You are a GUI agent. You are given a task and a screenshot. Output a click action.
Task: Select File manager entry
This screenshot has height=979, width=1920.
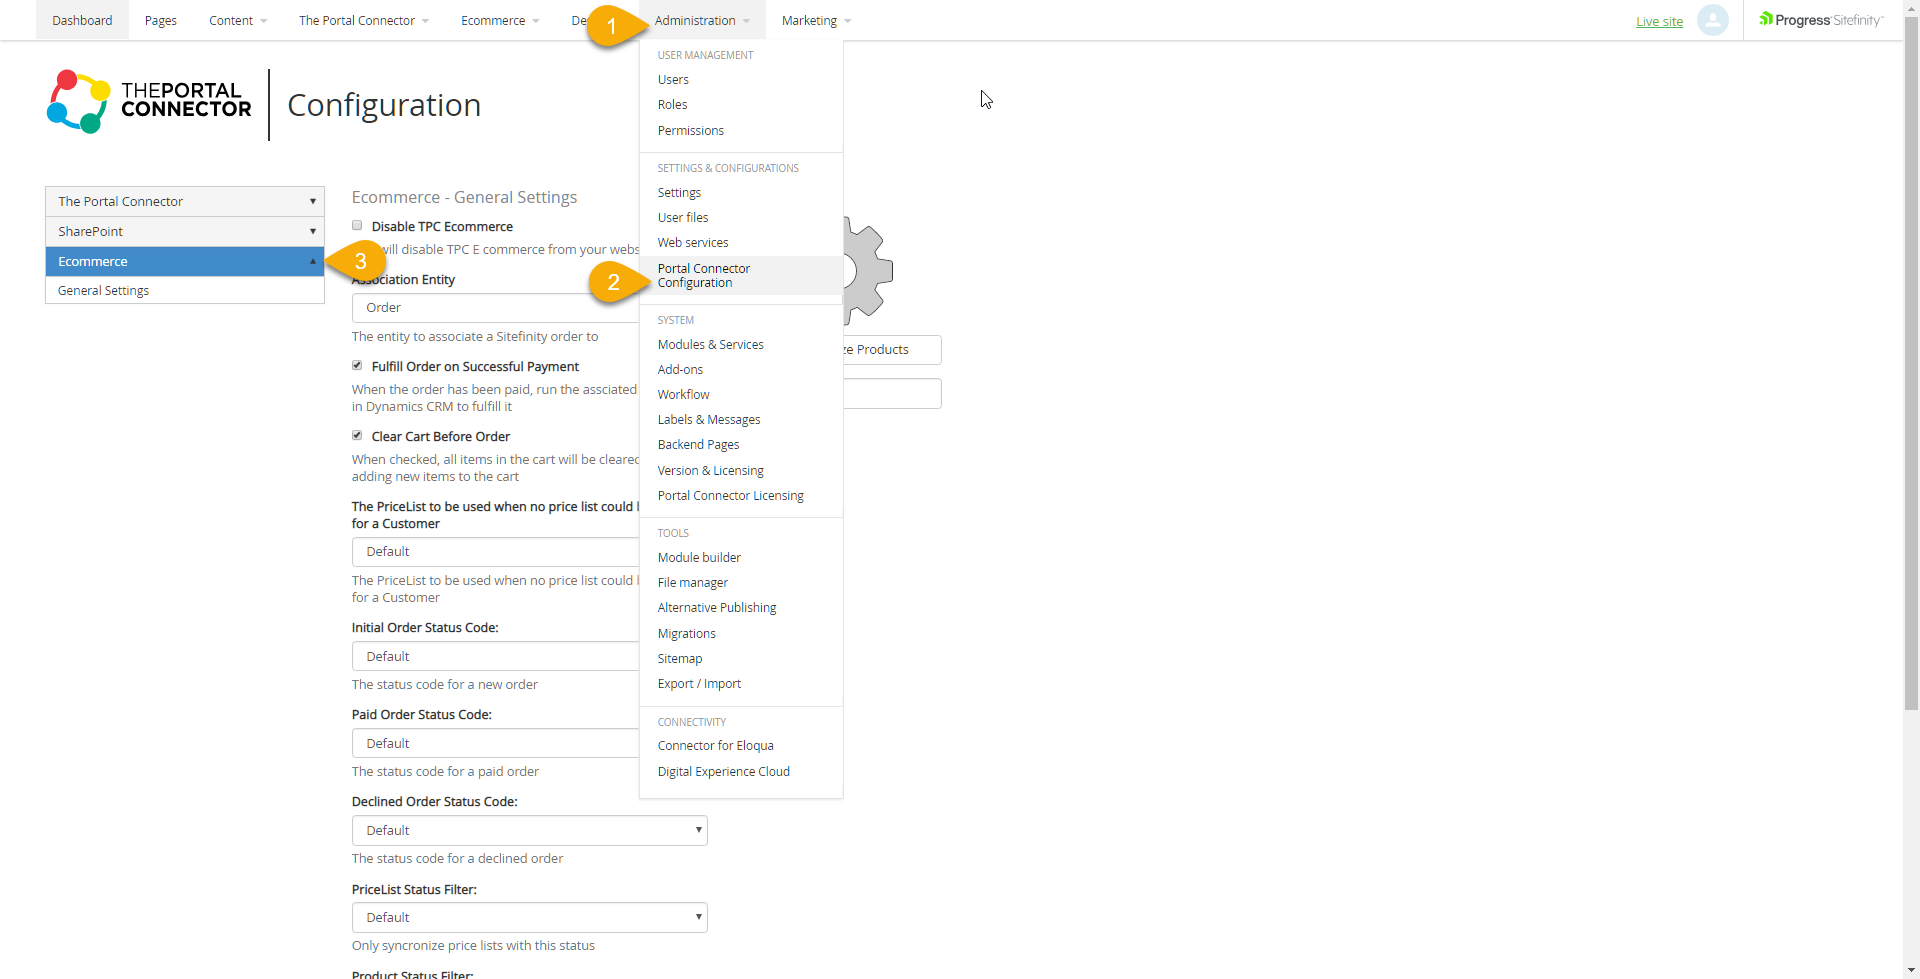693,583
